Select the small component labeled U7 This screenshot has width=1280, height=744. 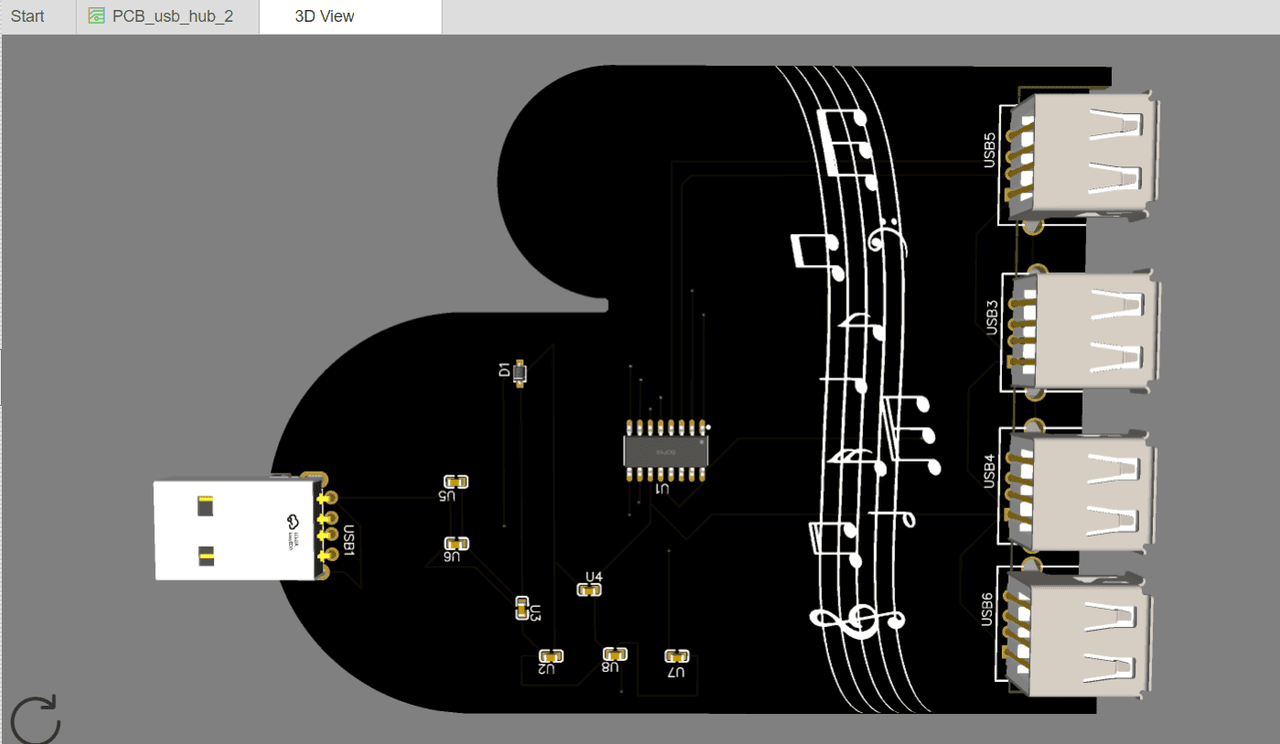click(677, 656)
